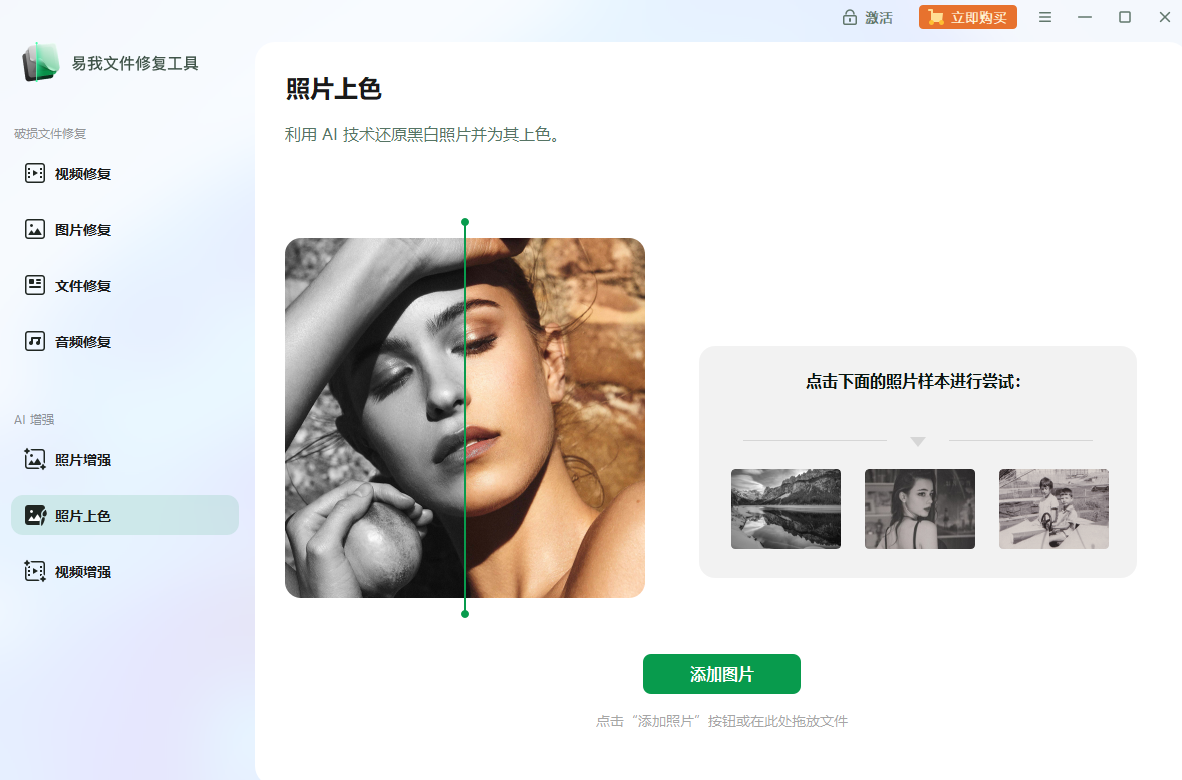
Task: Click the image repair (图片修复) icon
Action: [35, 229]
